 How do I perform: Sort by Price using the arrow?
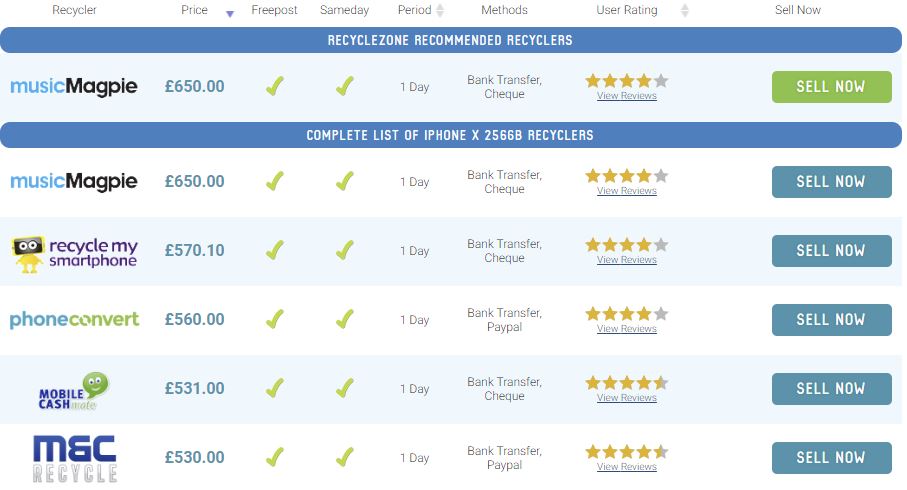230,13
